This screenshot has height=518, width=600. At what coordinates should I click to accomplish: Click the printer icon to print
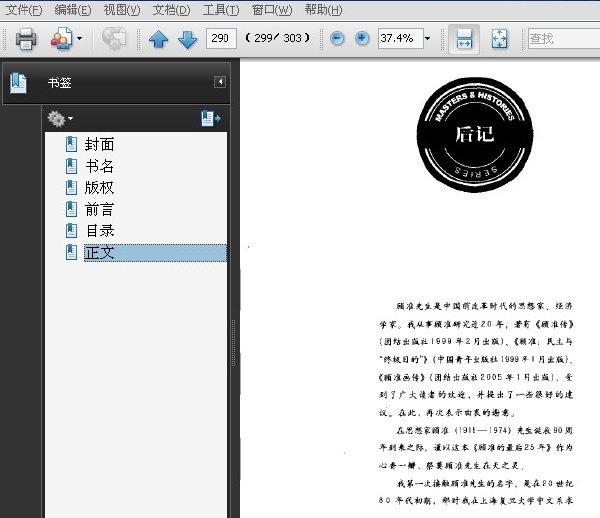(26, 39)
